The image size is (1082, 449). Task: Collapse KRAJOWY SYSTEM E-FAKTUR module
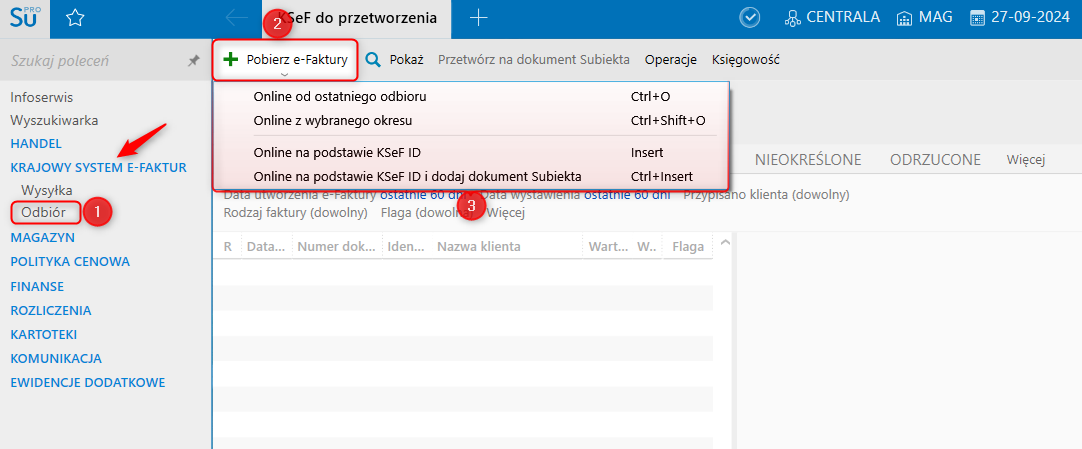tap(98, 167)
